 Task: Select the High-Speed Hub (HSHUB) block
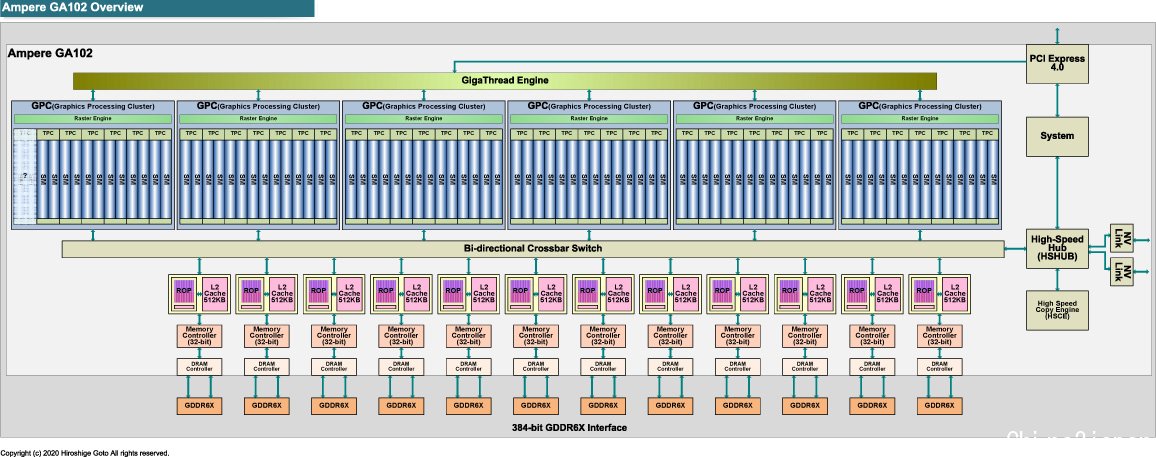point(1057,248)
